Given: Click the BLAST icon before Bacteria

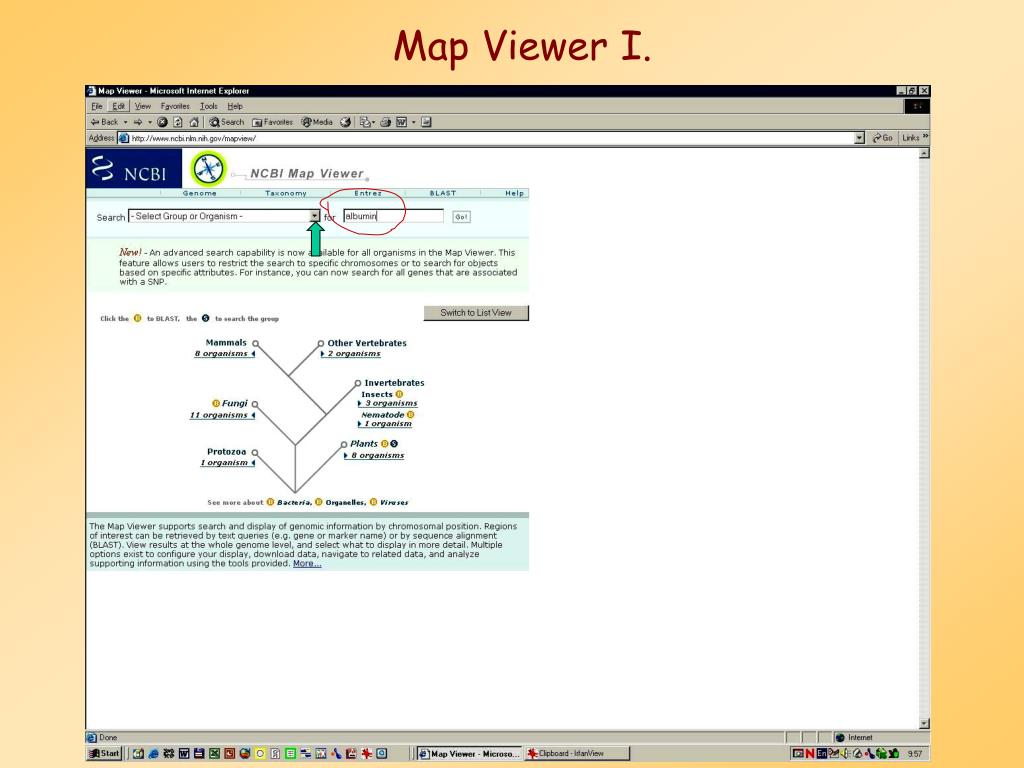Looking at the screenshot, I should click(270, 502).
